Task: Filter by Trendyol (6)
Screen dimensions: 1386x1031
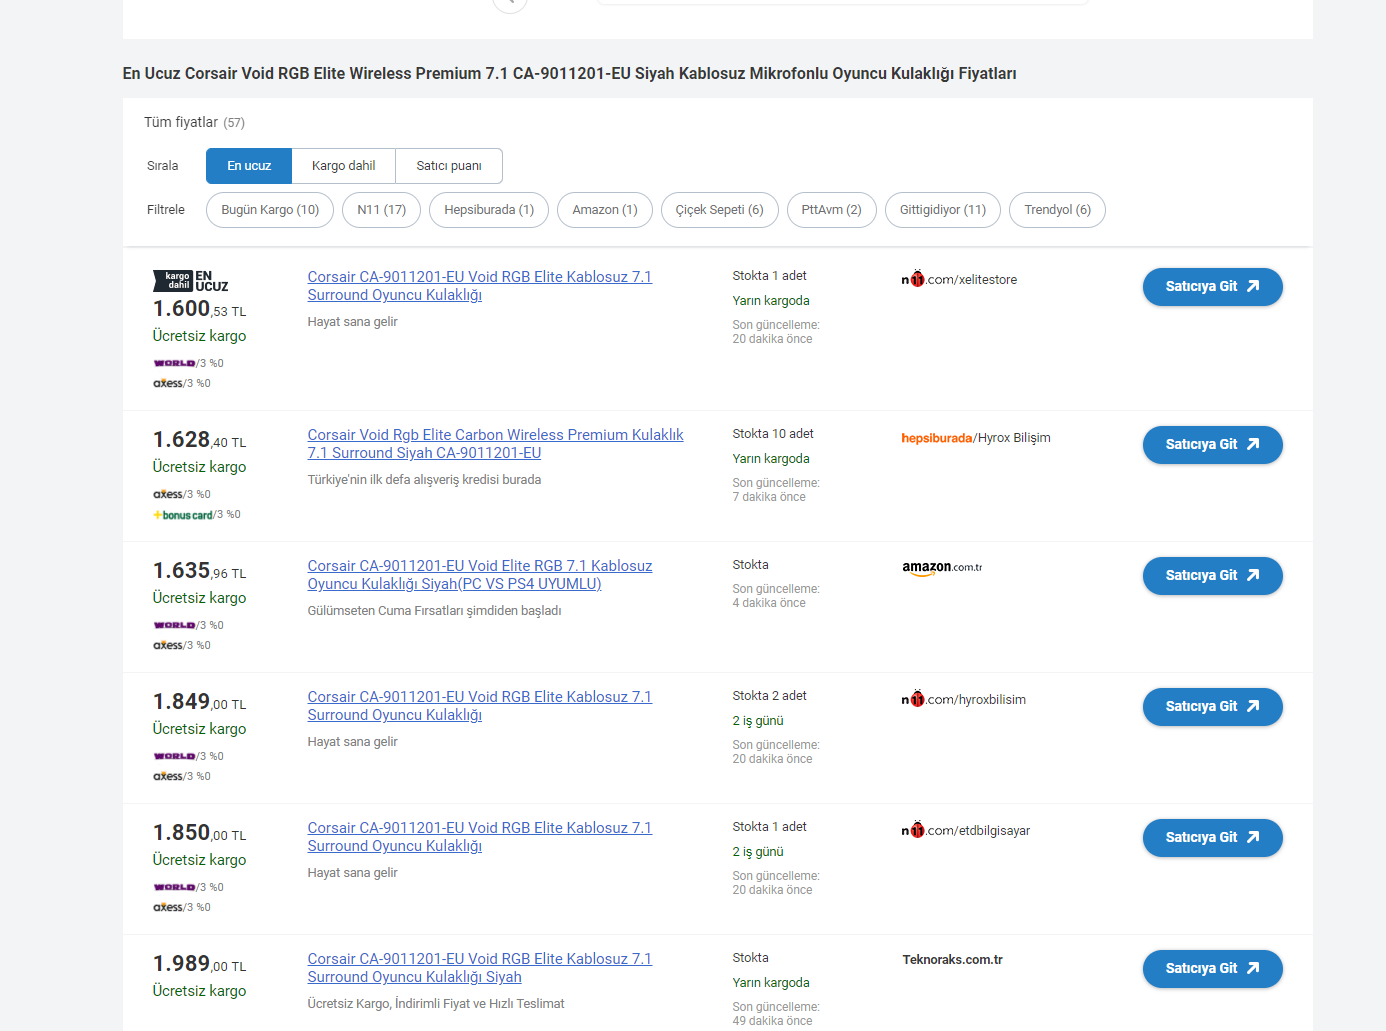Action: tap(1057, 210)
